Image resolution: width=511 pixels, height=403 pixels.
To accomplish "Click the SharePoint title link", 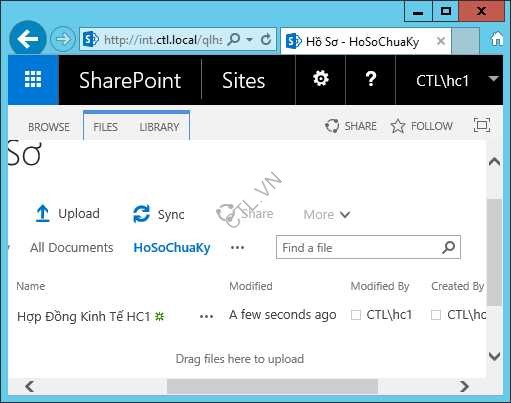I will (x=130, y=80).
